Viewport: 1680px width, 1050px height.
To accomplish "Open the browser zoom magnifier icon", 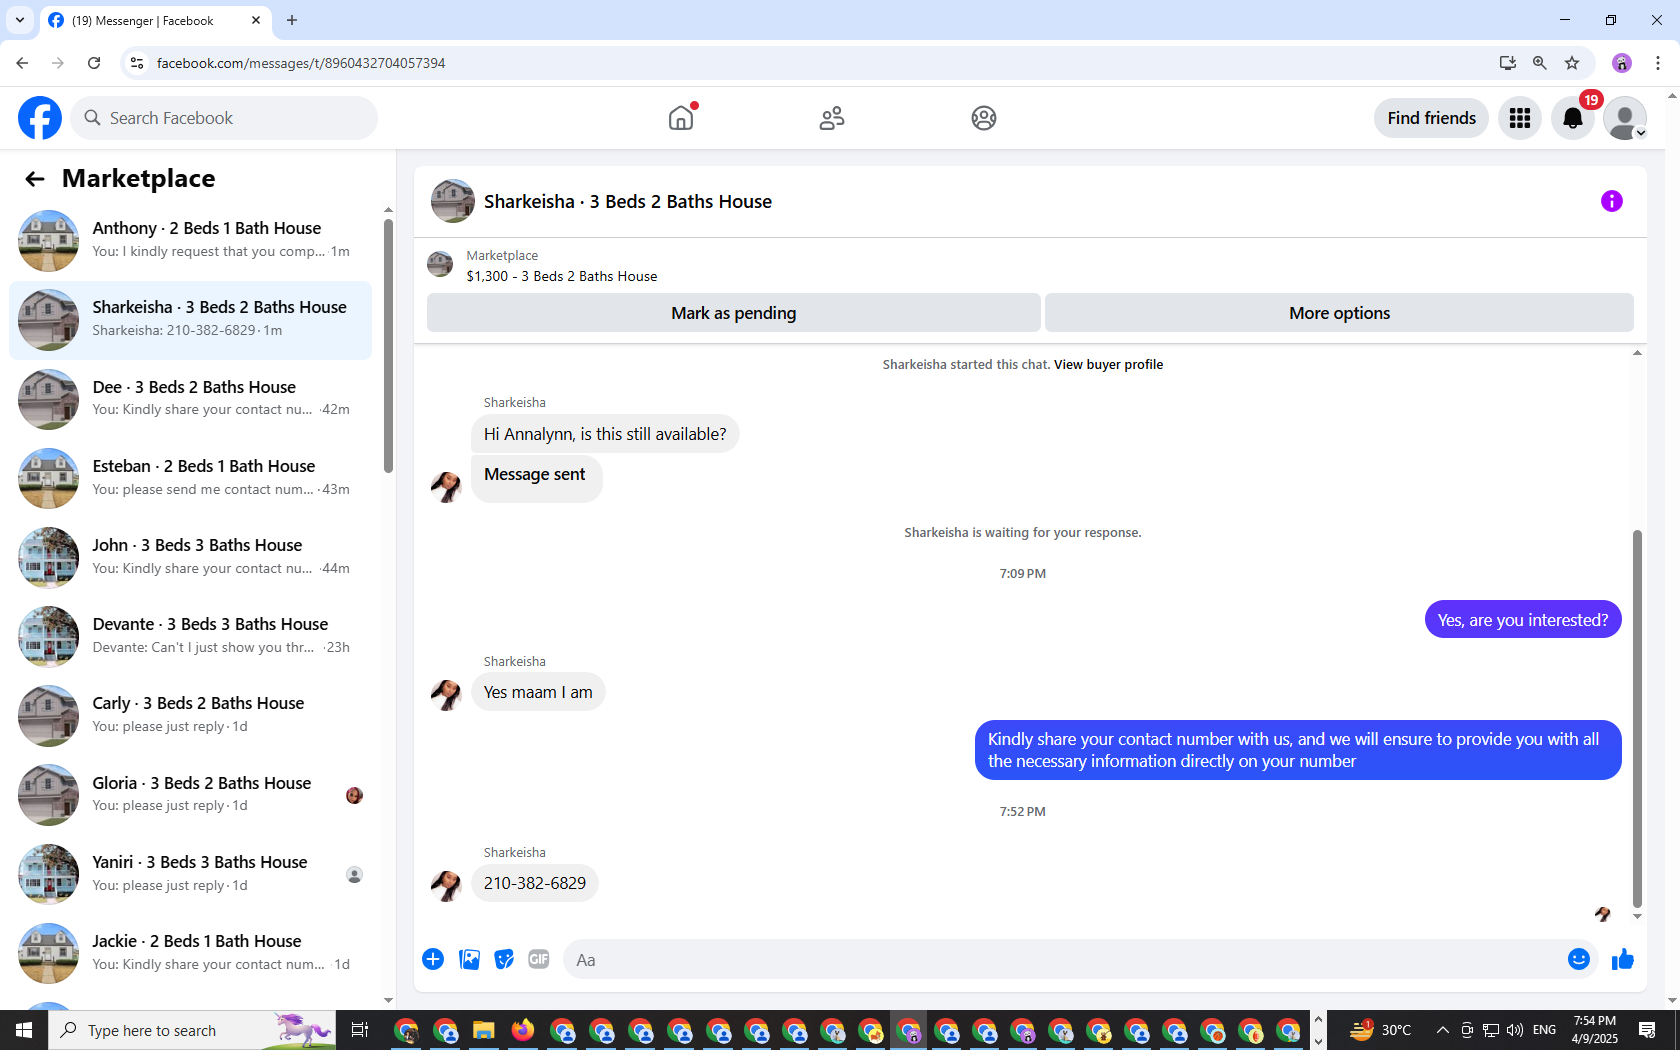I will click(1540, 63).
